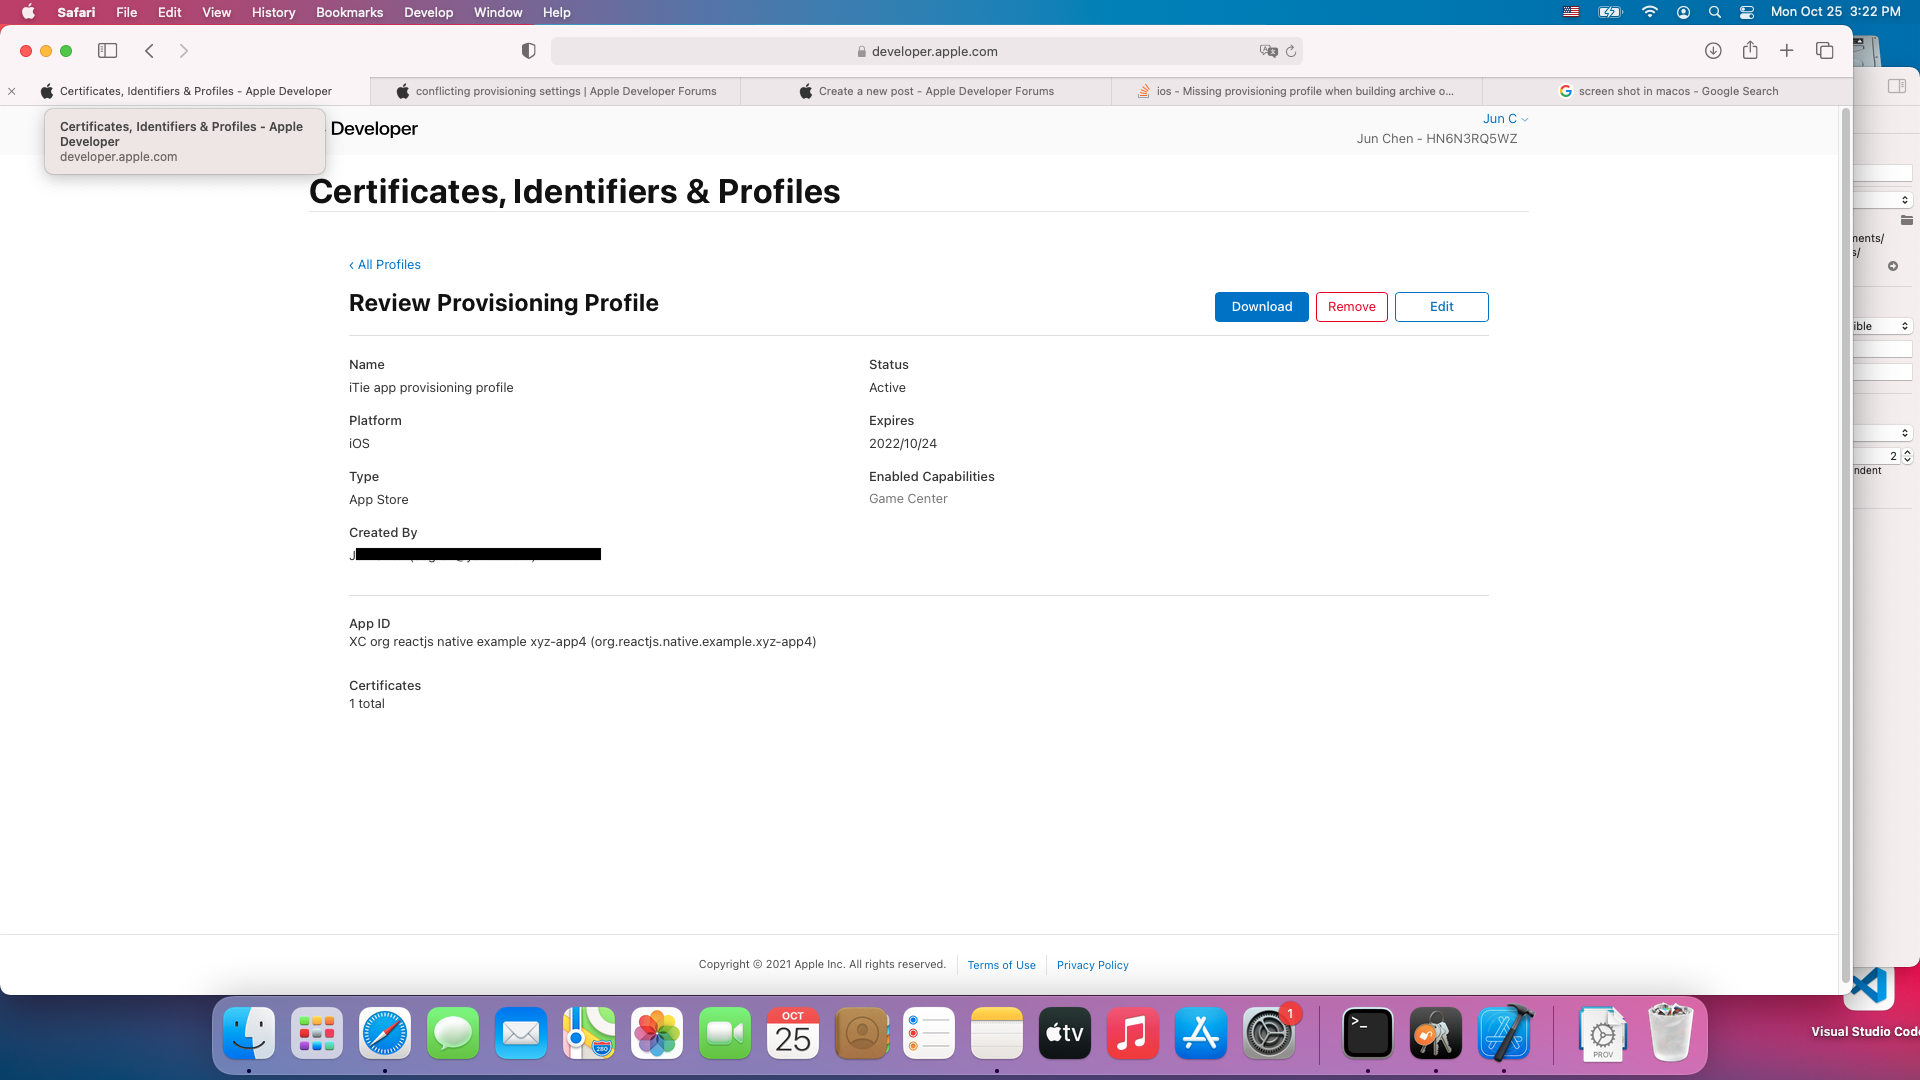Click the Safari sidebar toggle icon

point(107,51)
